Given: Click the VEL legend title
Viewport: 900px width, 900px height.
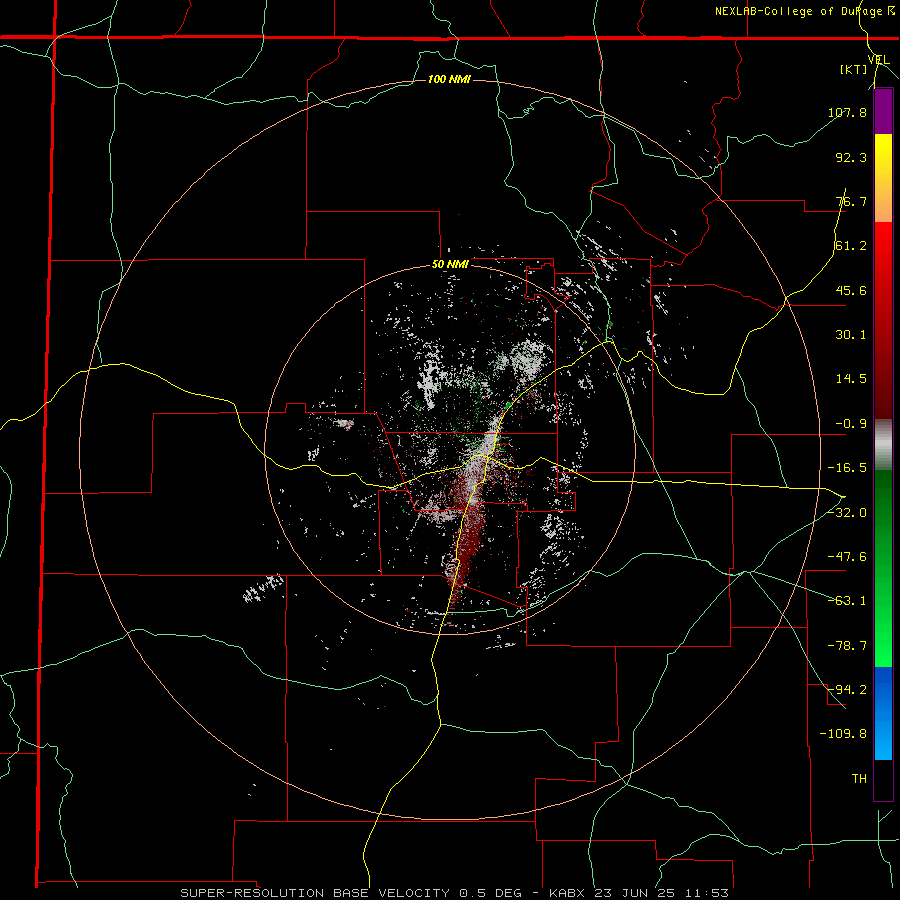Looking at the screenshot, I should coord(879,60).
